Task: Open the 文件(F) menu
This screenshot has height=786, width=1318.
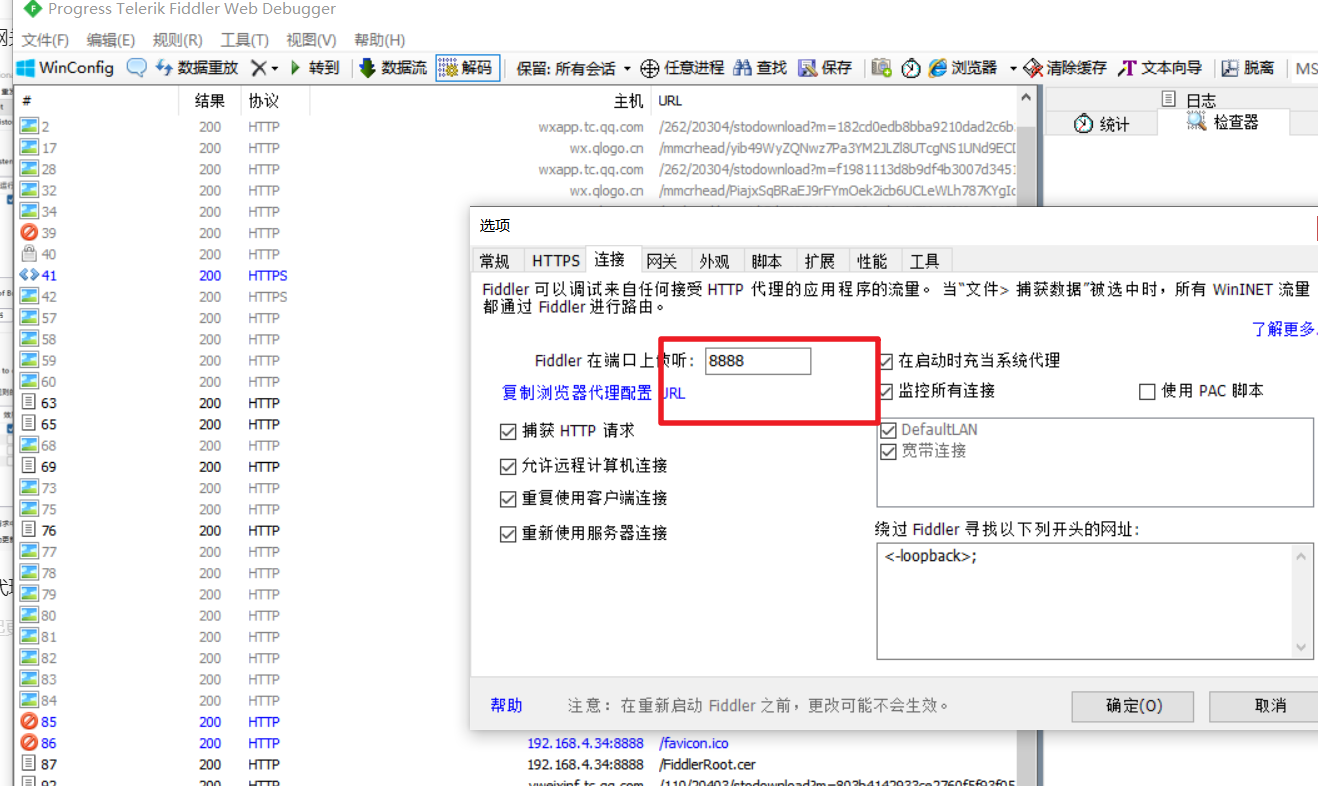Action: [x=45, y=40]
